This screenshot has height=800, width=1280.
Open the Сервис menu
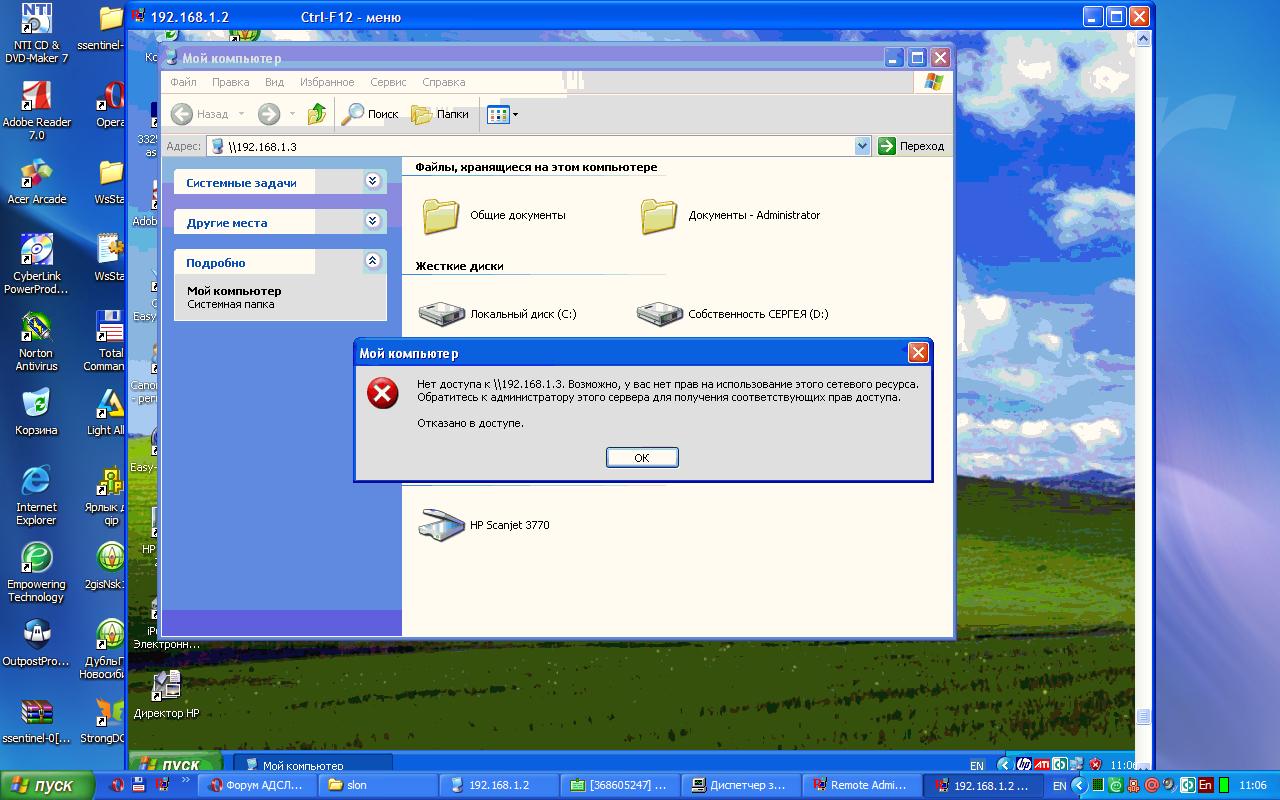pyautogui.click(x=387, y=82)
